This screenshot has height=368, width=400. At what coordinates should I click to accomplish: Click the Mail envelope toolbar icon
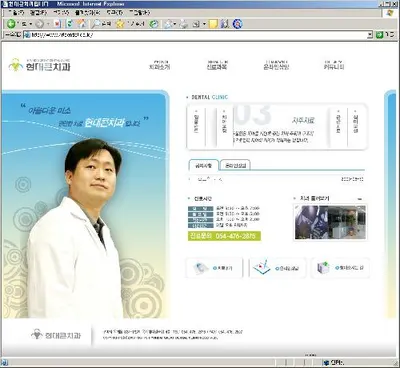click(x=169, y=24)
